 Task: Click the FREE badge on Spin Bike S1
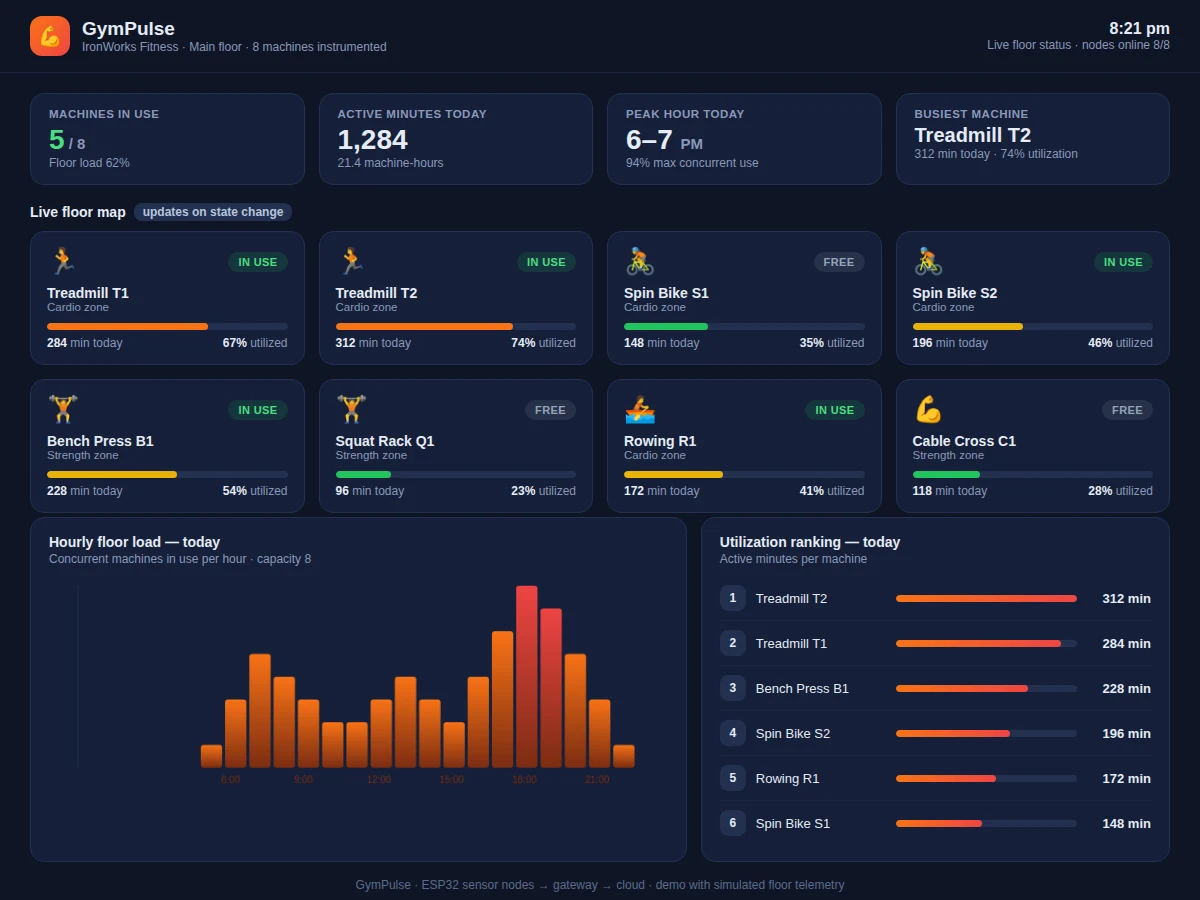(839, 262)
